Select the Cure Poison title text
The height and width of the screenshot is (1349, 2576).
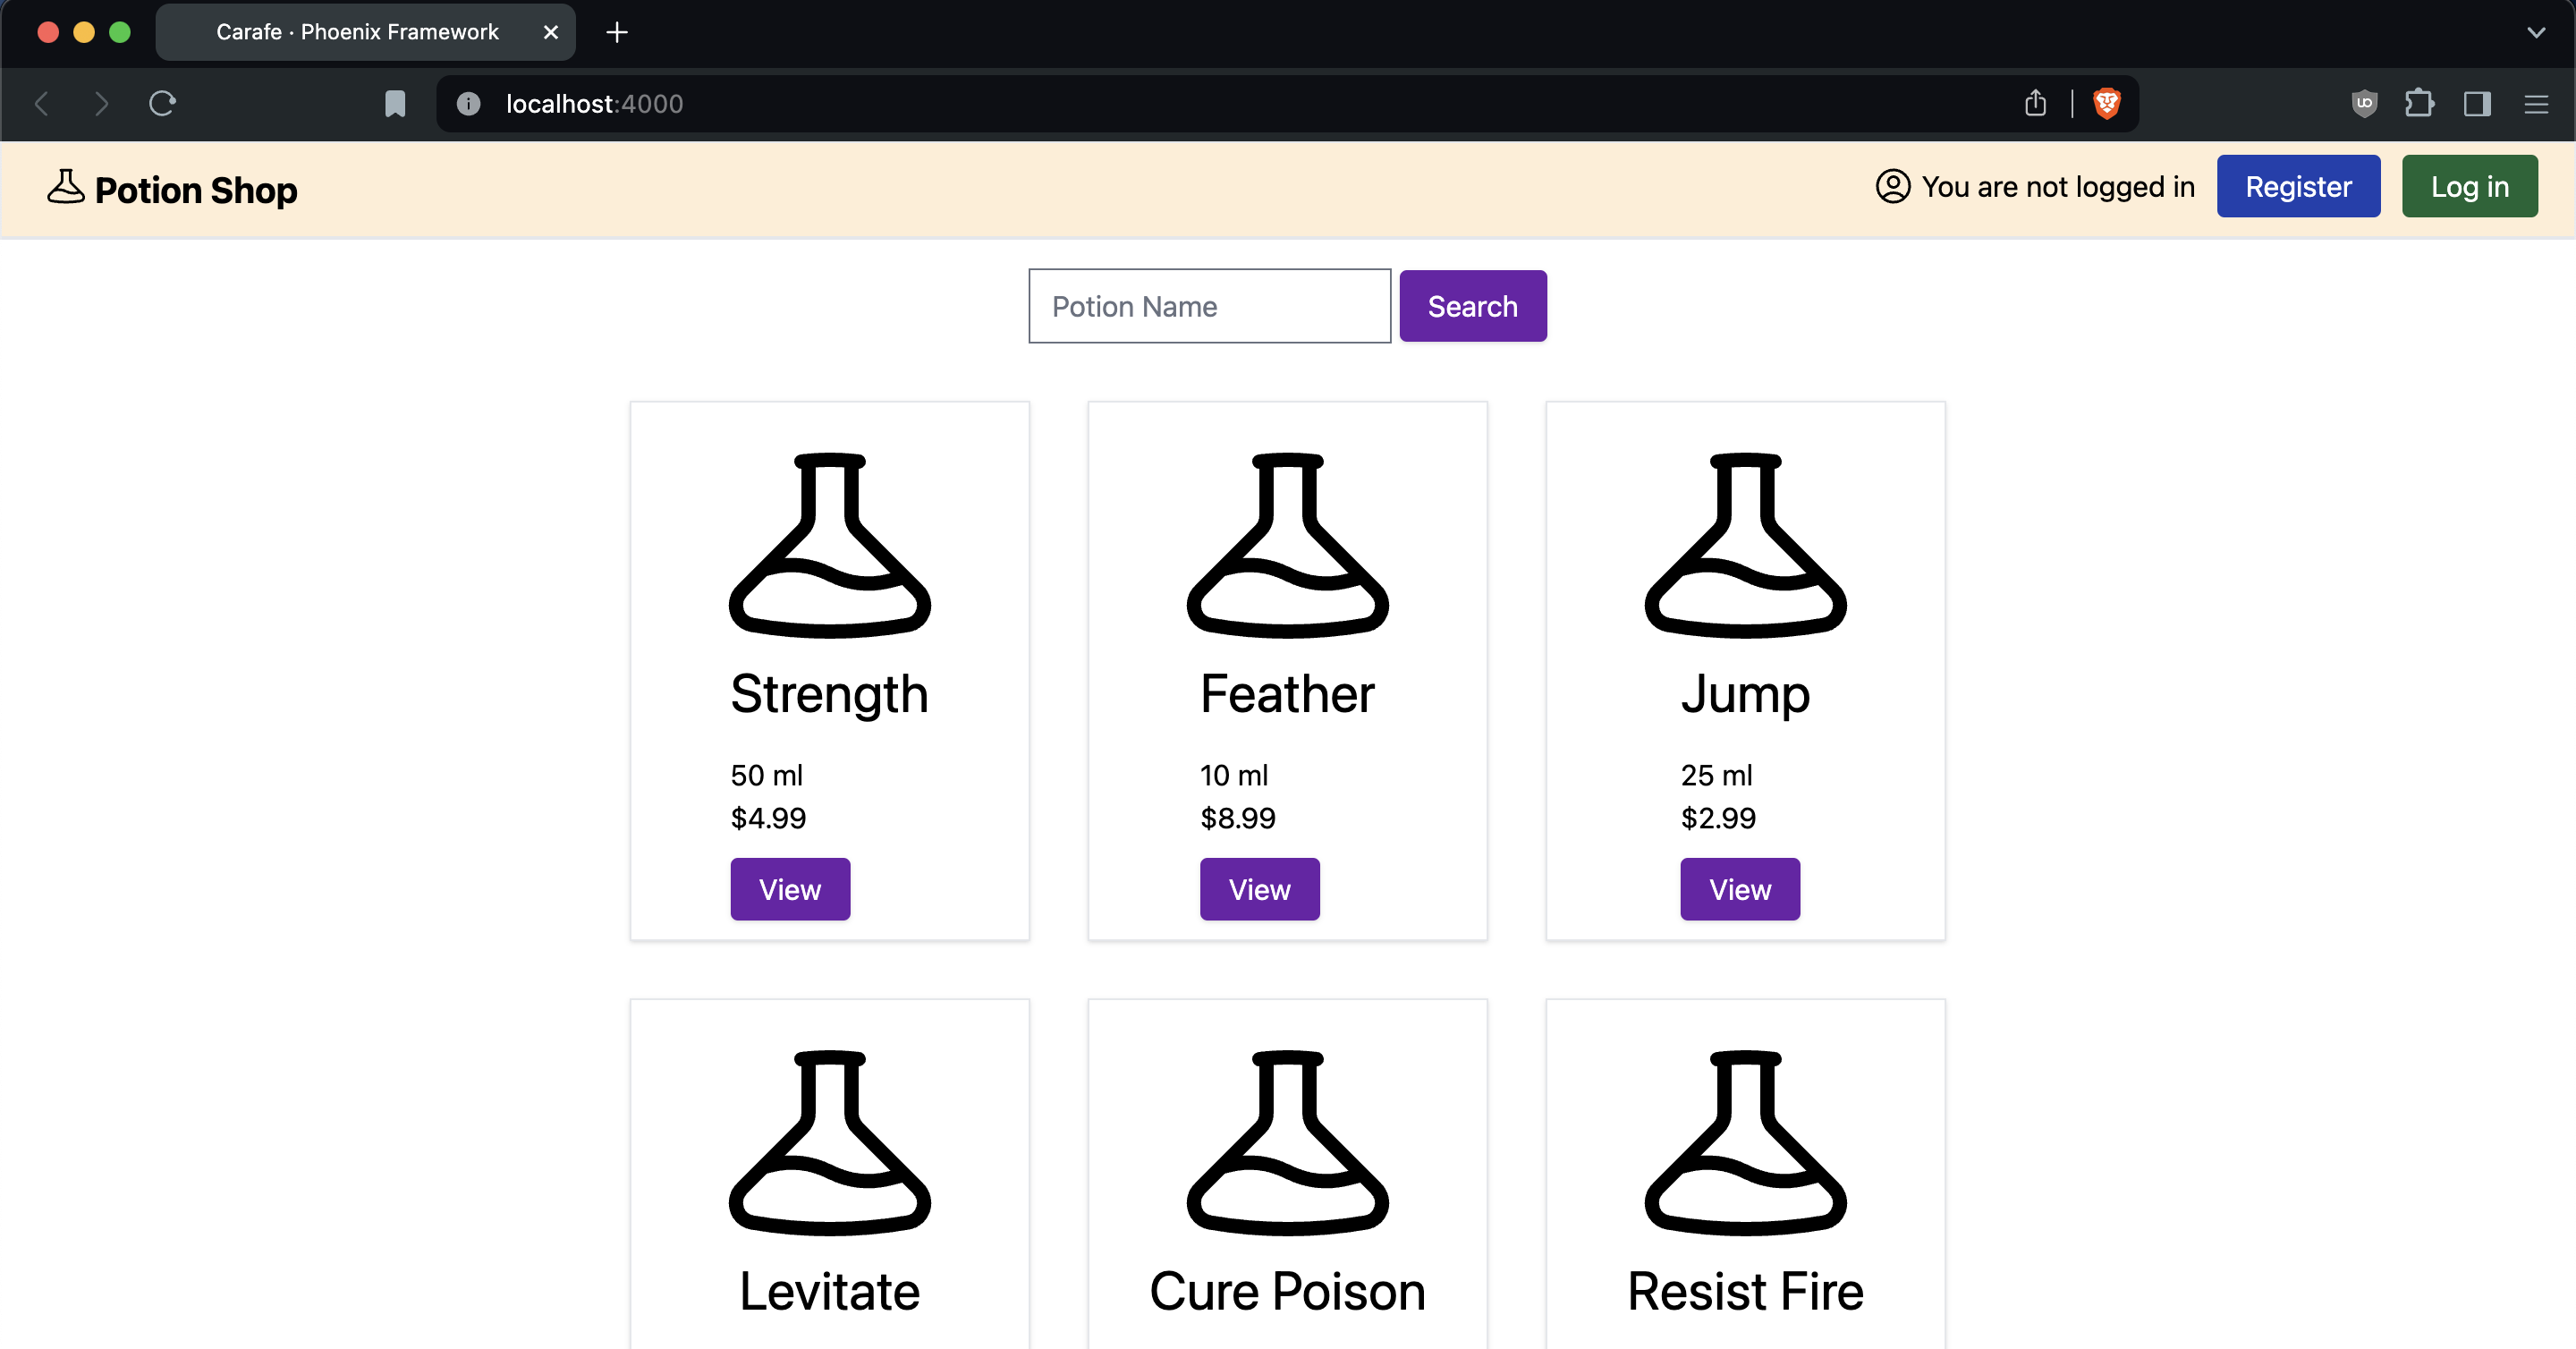1287,1291
